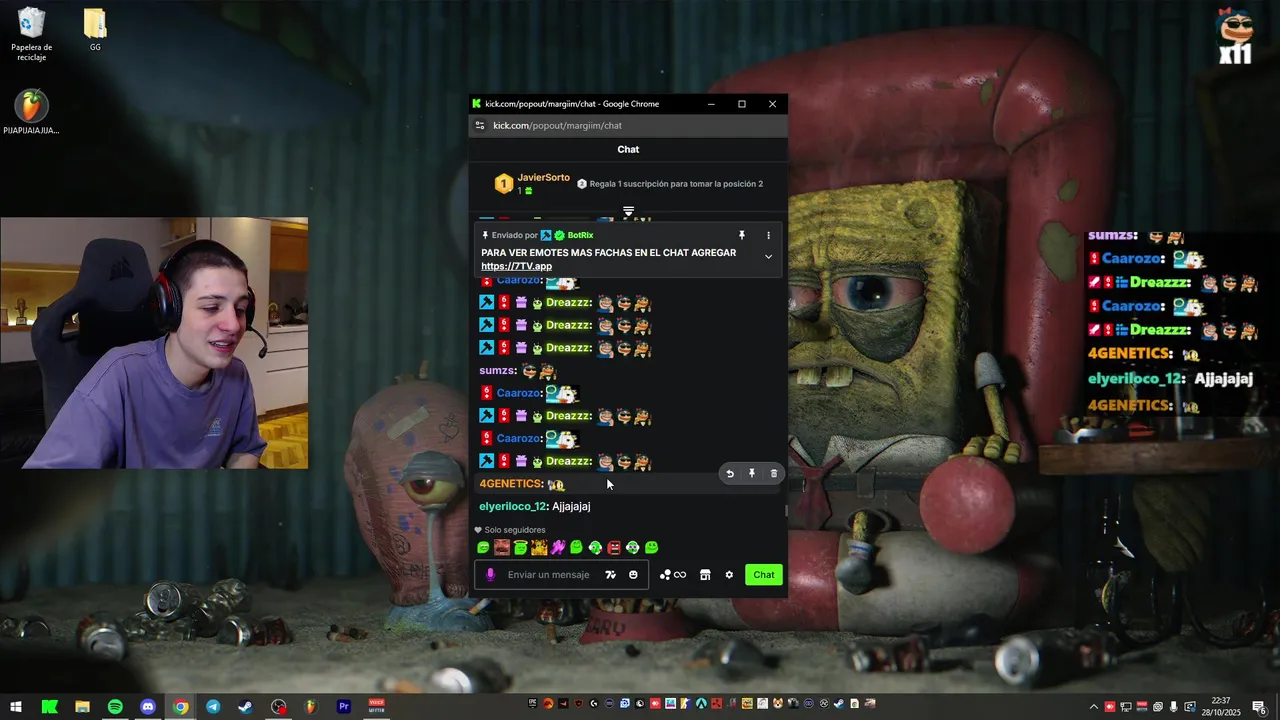Open File Explorer from taskbar
The image size is (1280, 720).
coord(83,707)
